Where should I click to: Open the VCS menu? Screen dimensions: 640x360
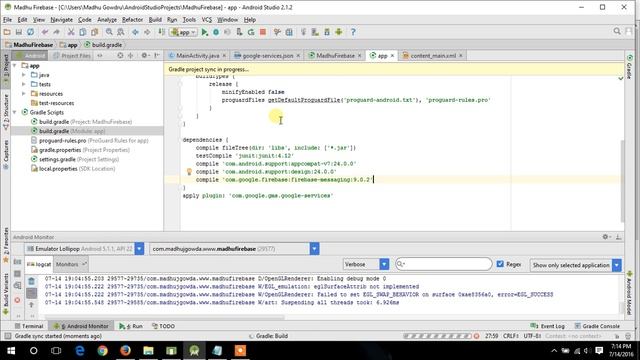tap(207, 20)
